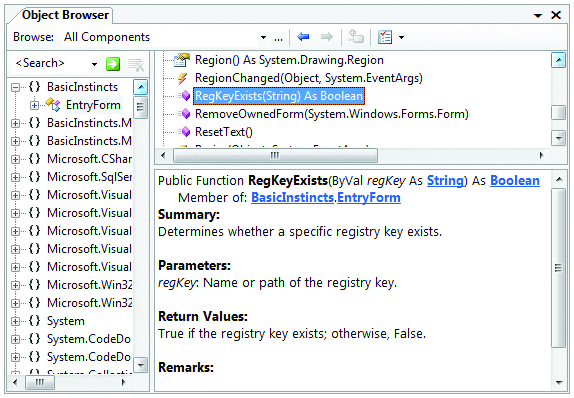574x398 pixels.
Task: Click the members list horizontal scrollbar thumb
Action: (x=275, y=155)
